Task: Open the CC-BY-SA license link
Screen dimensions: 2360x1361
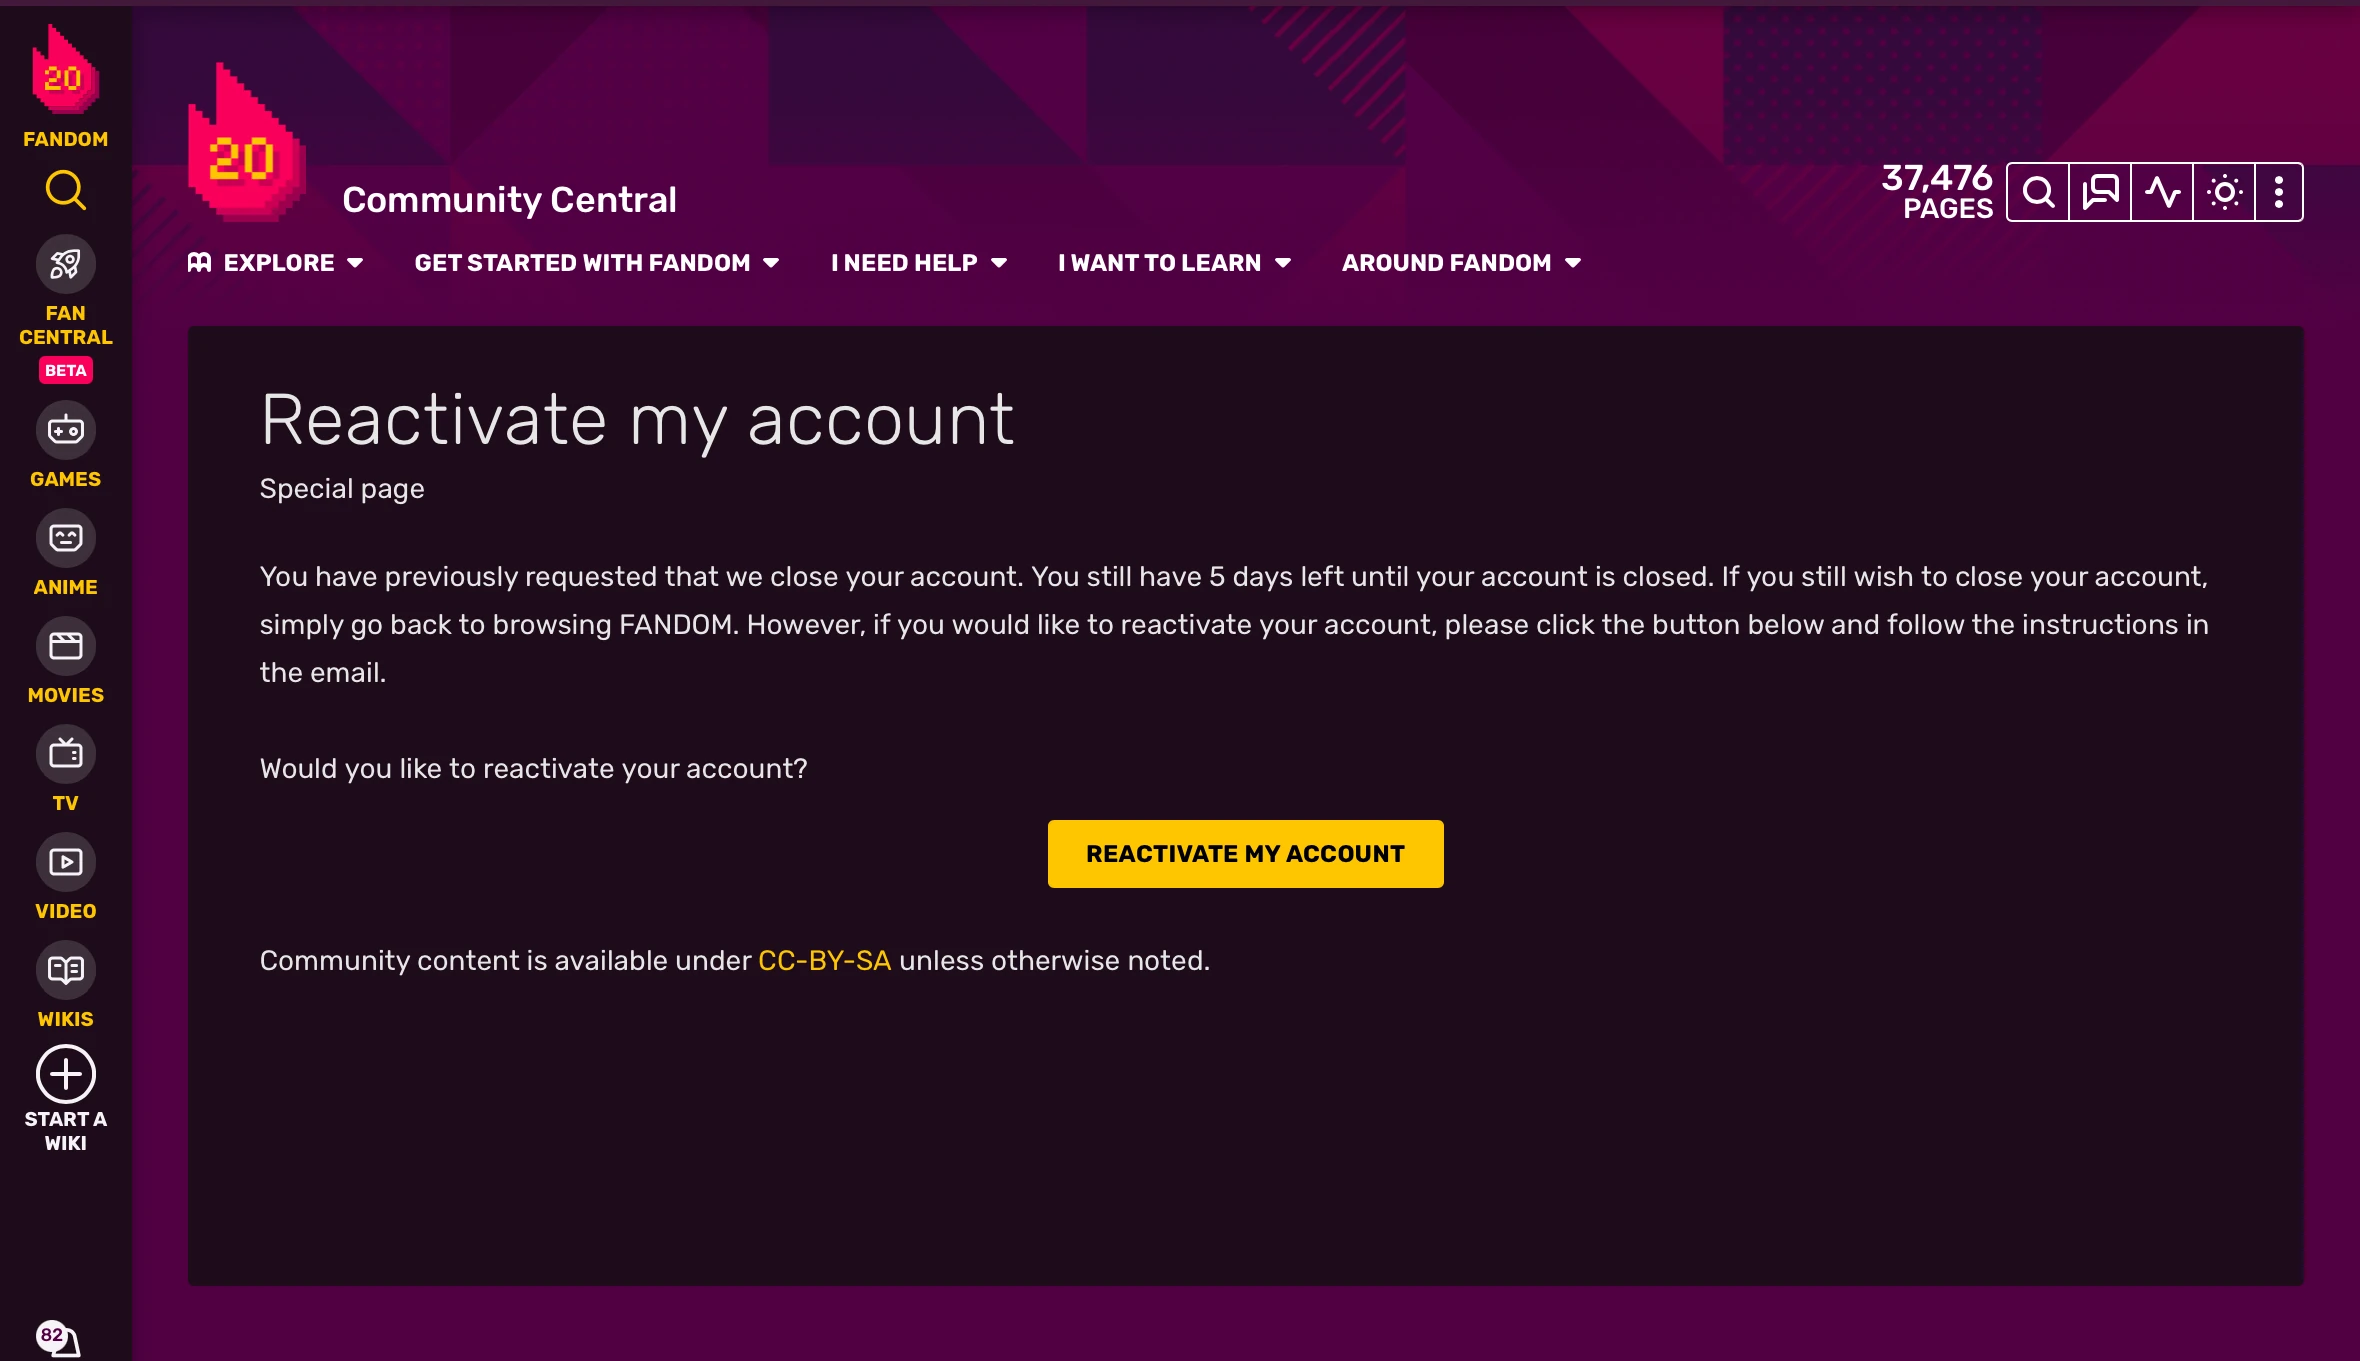Action: [x=824, y=961]
